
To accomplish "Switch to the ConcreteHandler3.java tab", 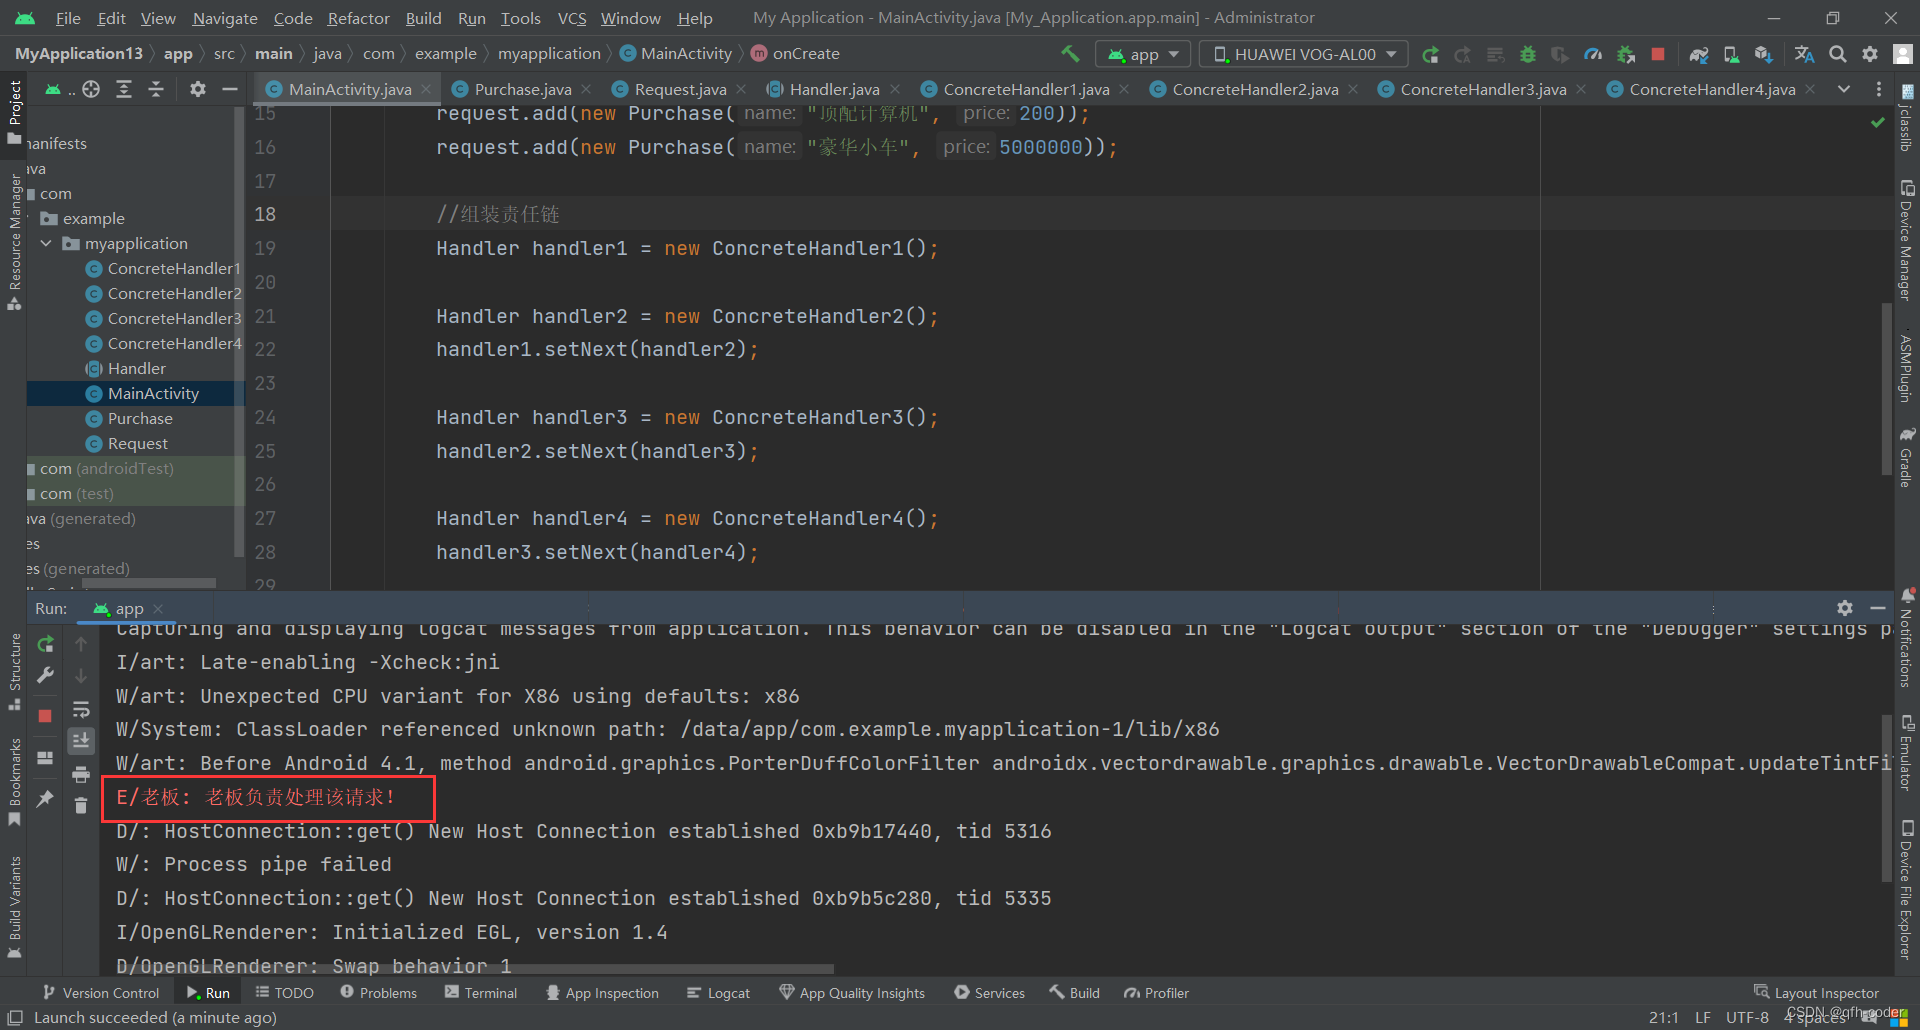I will pyautogui.click(x=1482, y=89).
